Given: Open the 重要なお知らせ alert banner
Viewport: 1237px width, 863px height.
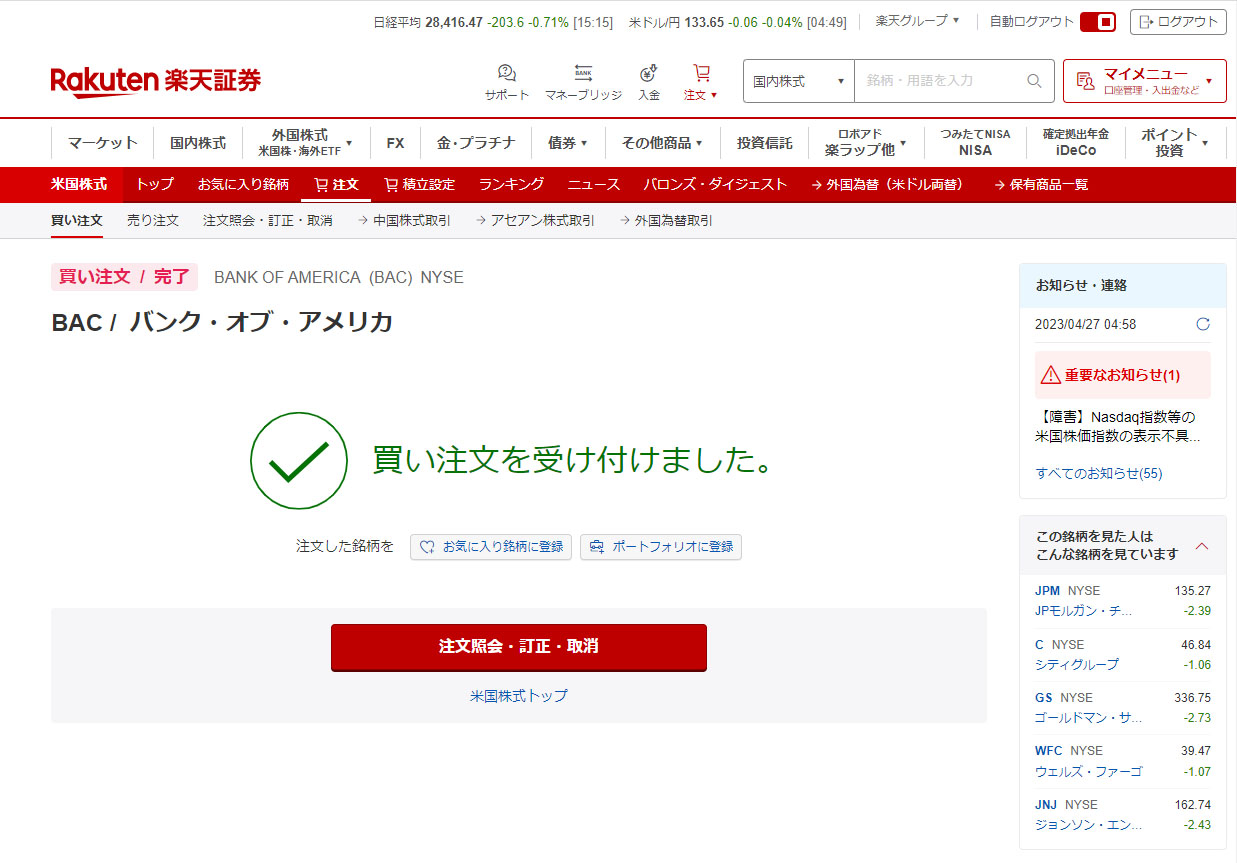Looking at the screenshot, I should point(1122,375).
